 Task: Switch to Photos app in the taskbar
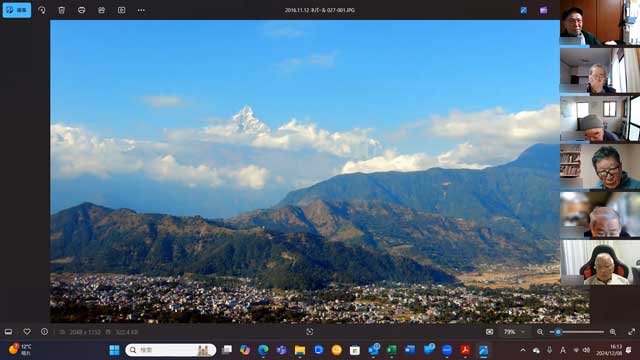click(484, 350)
